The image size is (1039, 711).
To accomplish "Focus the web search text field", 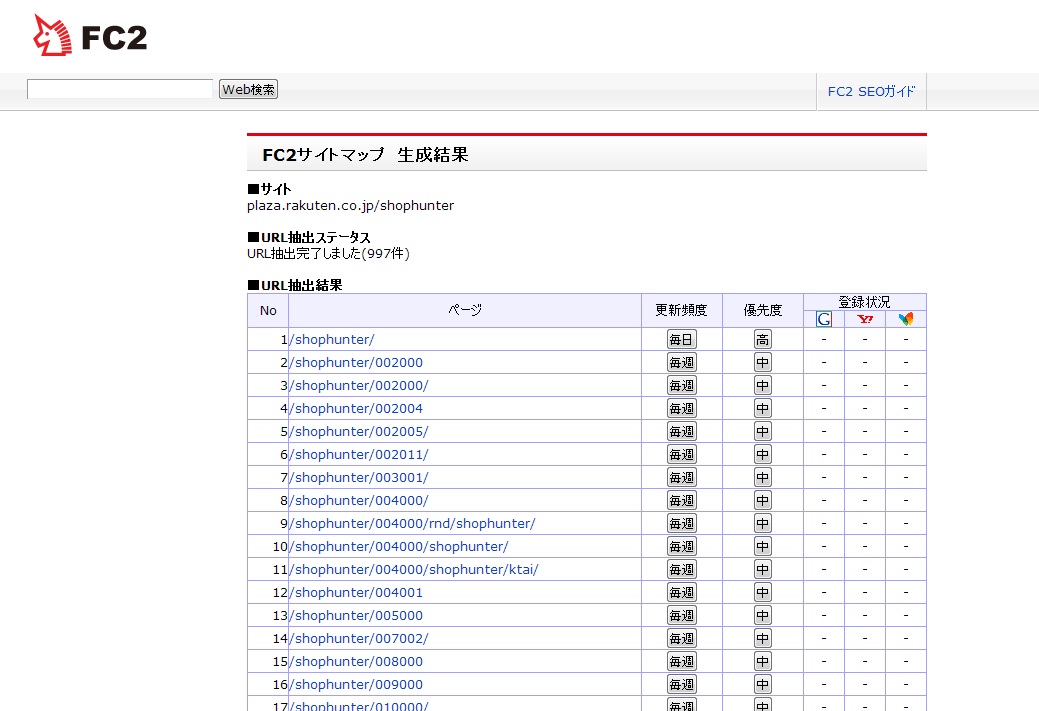I will click(120, 90).
